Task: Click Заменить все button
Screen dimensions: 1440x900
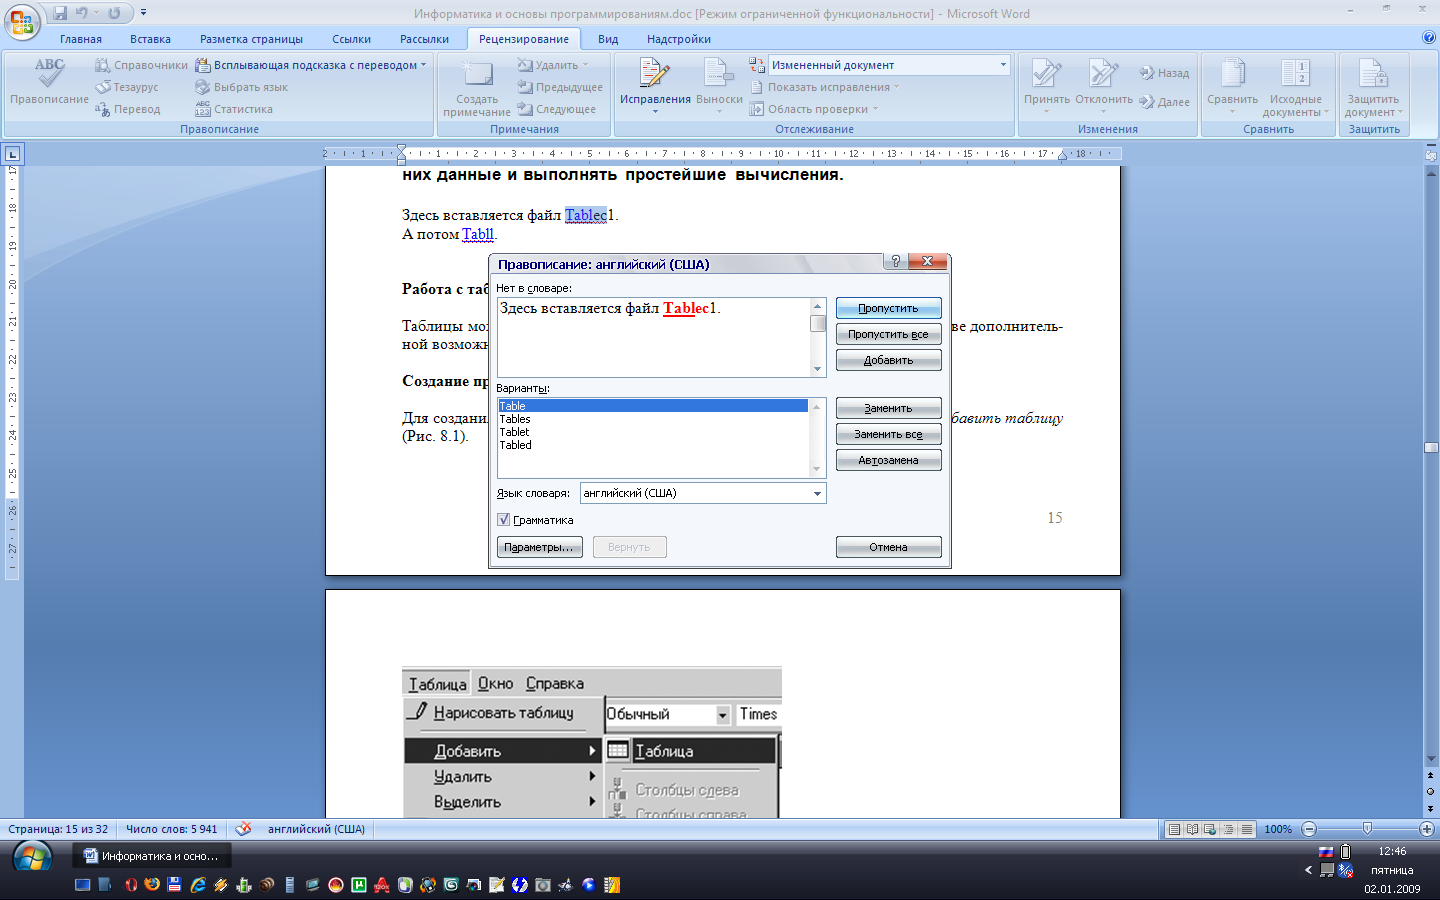Action: 888,434
